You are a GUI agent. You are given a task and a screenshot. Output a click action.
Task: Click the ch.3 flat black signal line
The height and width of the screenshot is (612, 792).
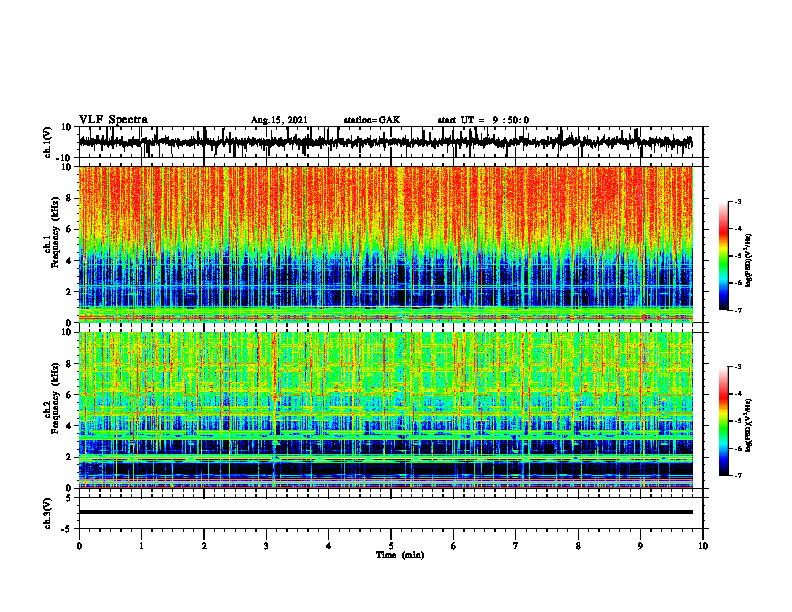coord(385,512)
